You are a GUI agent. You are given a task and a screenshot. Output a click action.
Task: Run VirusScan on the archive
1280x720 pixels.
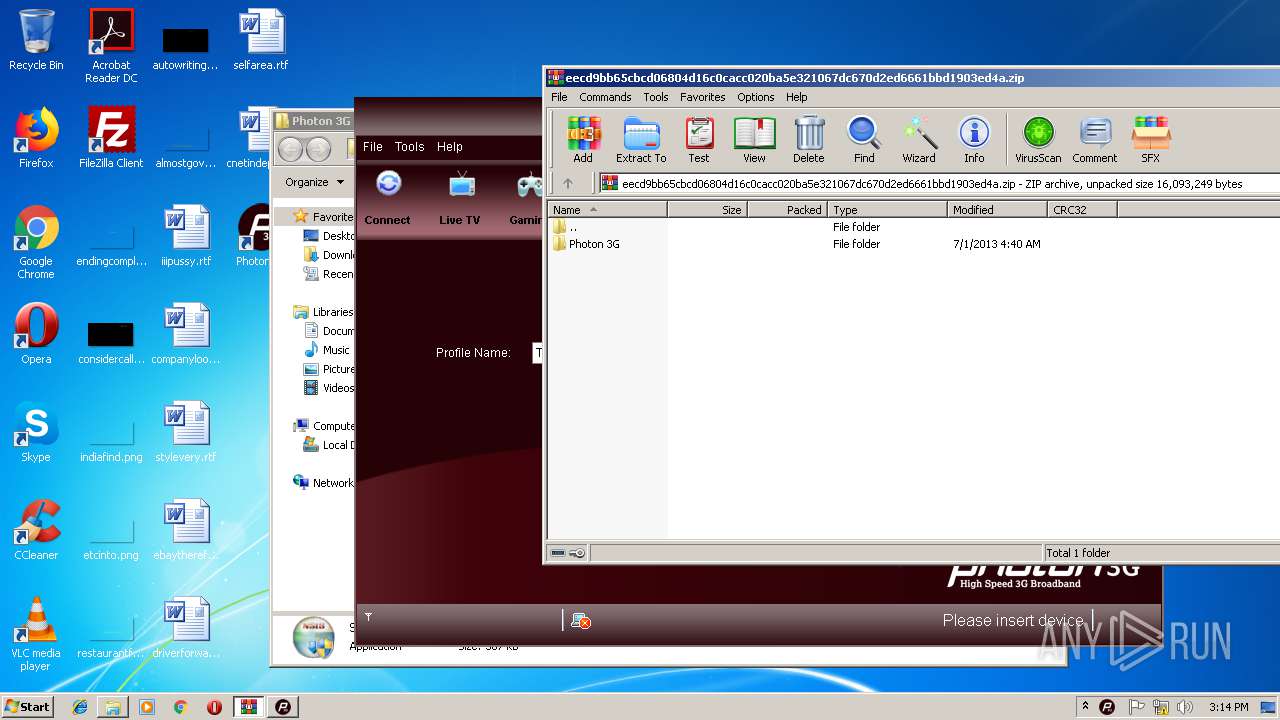click(x=1038, y=139)
